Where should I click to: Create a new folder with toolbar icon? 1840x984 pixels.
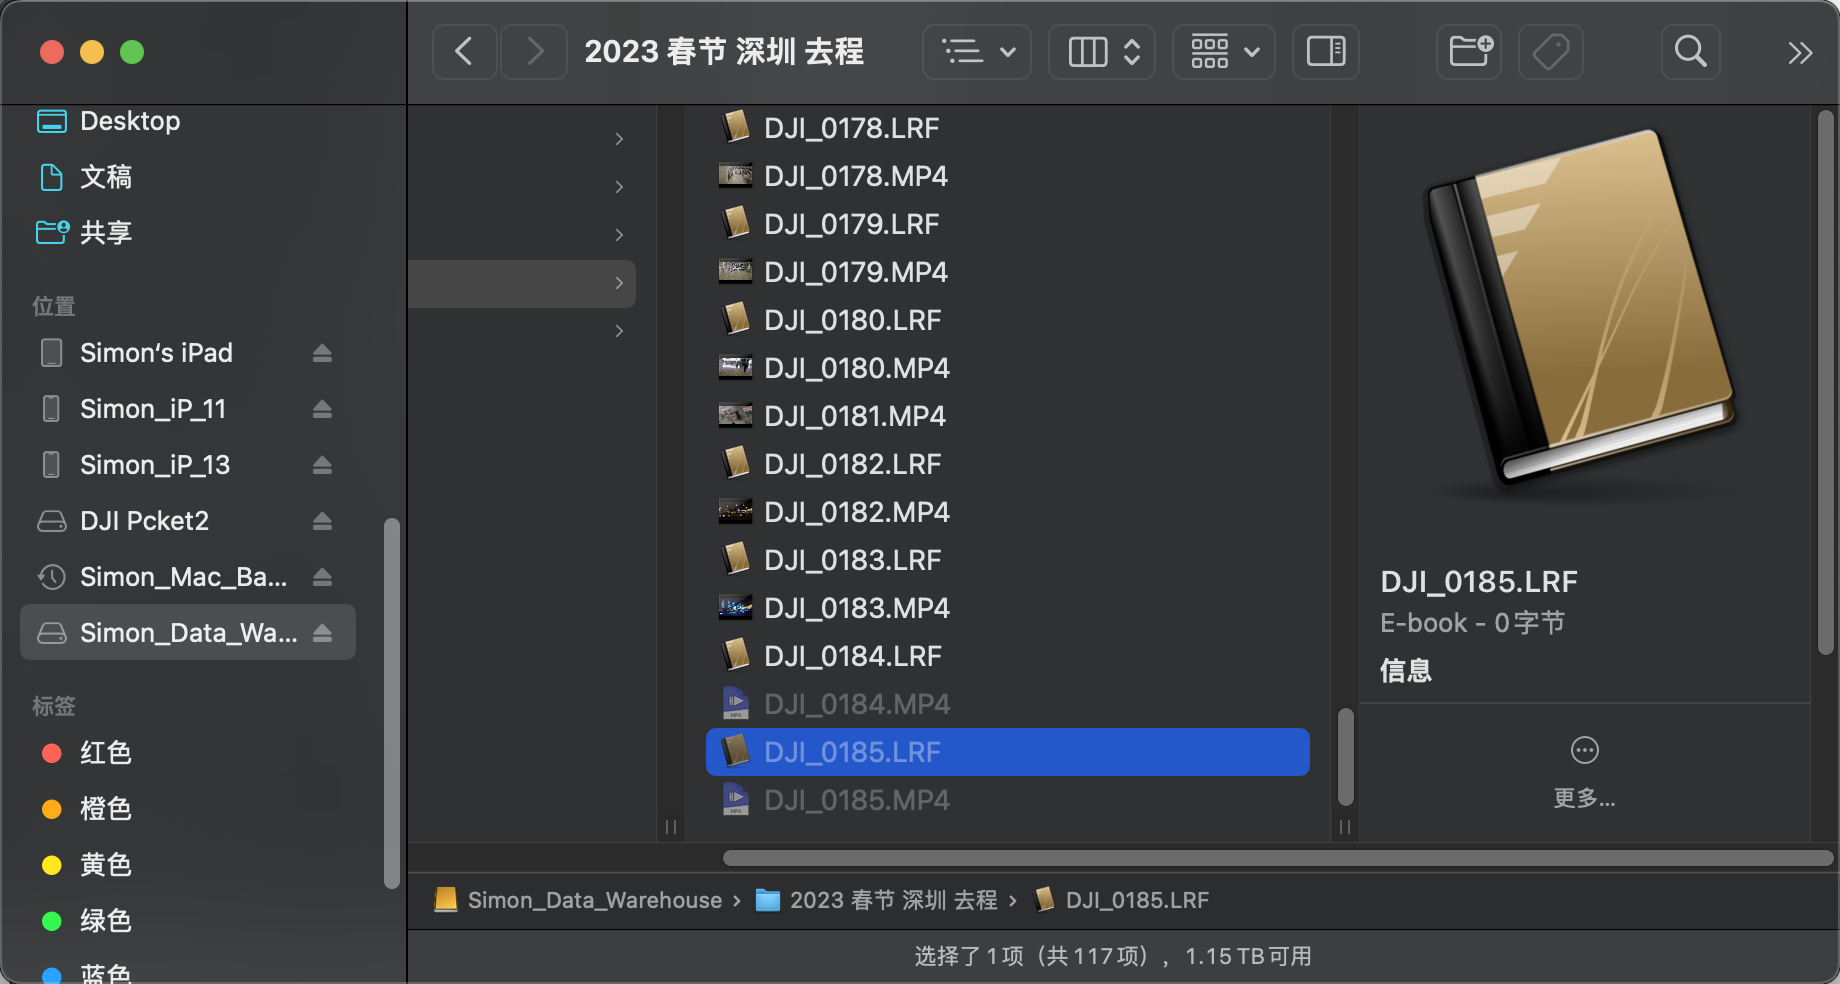[1470, 52]
